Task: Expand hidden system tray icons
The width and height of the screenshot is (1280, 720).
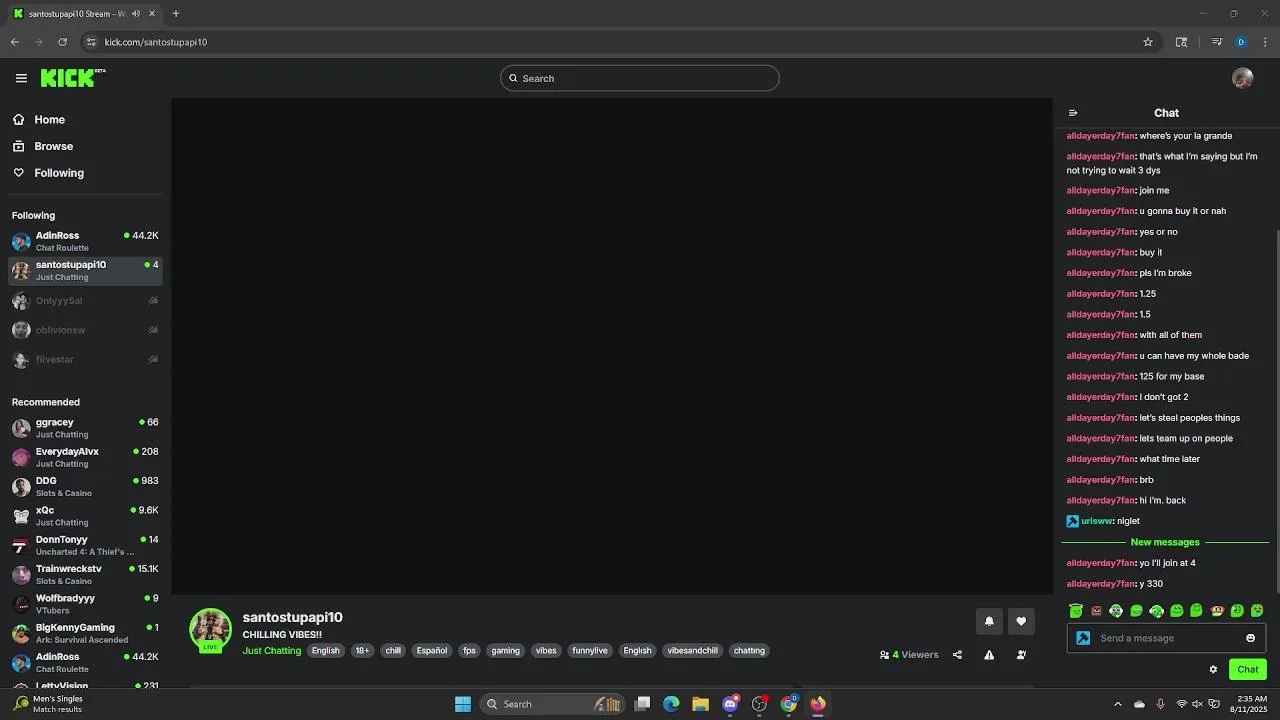Action: tap(1118, 704)
